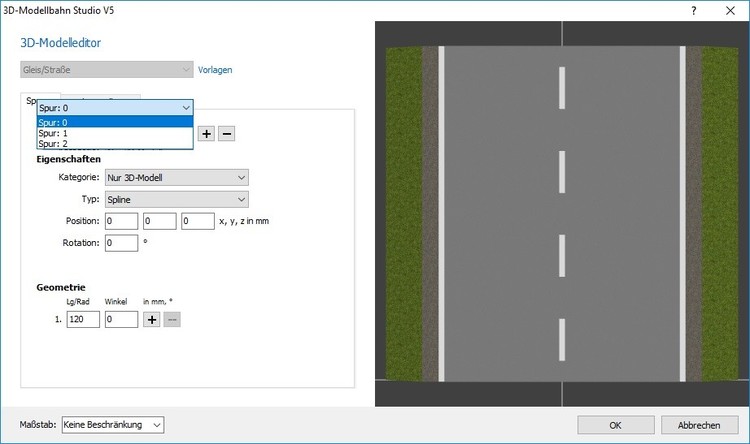Click the Position z input field
The height and width of the screenshot is (444, 750).
198,221
